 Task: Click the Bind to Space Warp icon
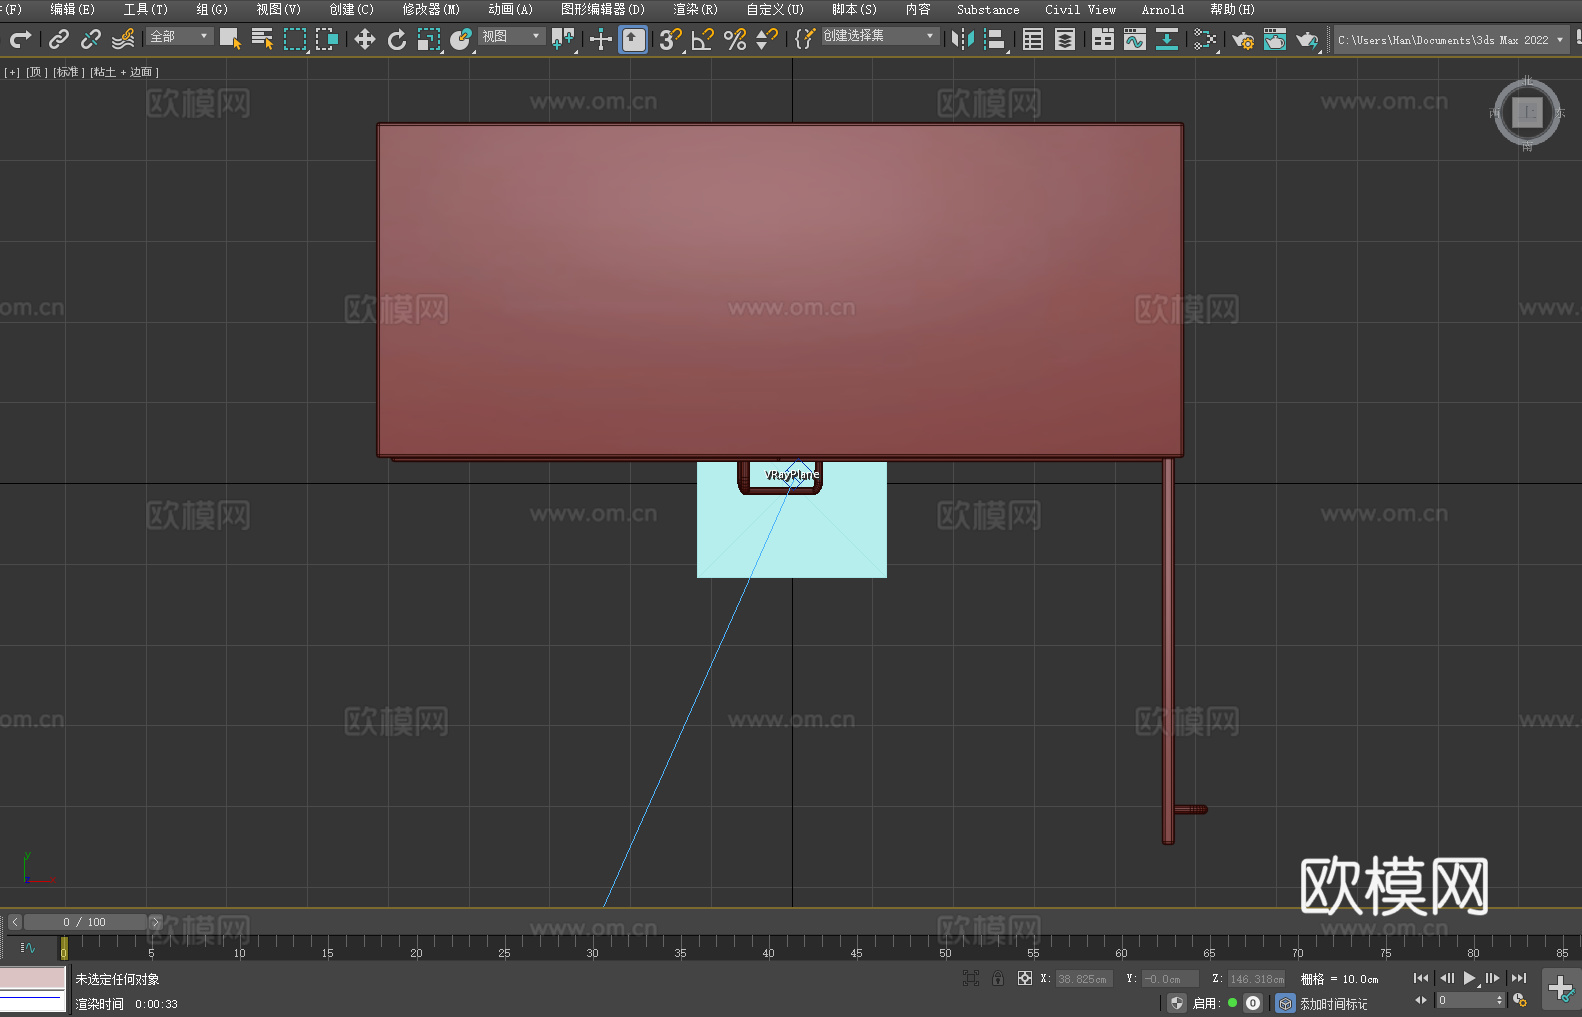click(x=123, y=39)
